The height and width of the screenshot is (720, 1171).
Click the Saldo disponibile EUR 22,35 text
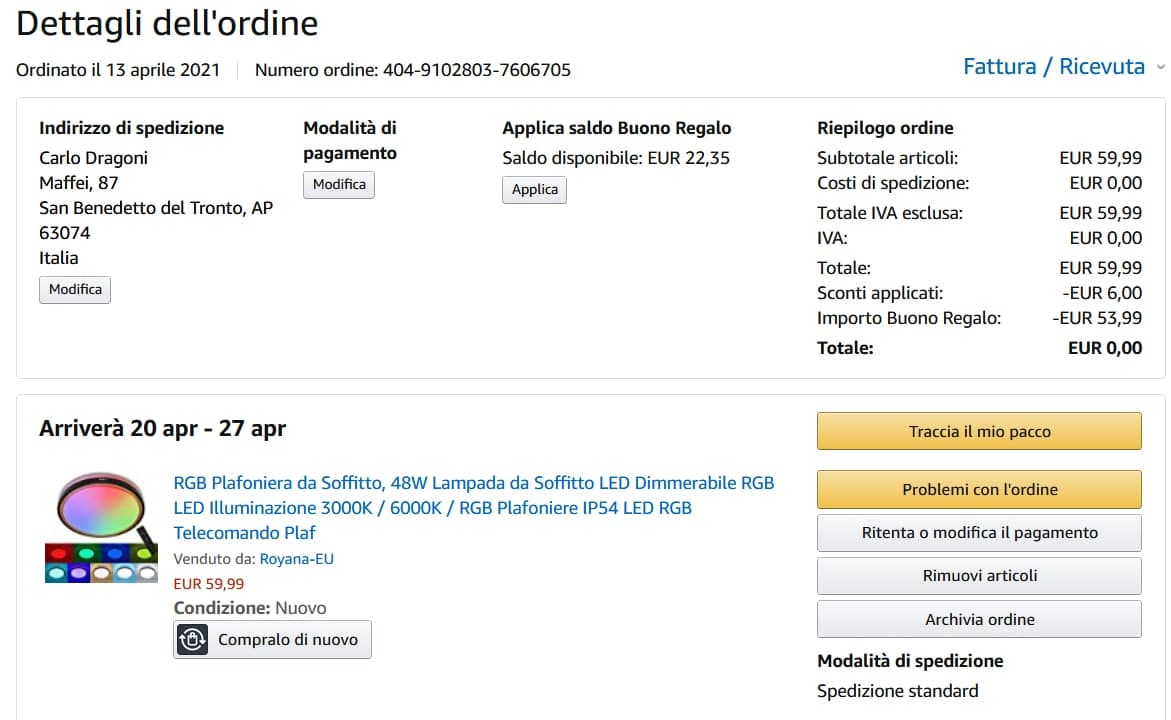615,158
